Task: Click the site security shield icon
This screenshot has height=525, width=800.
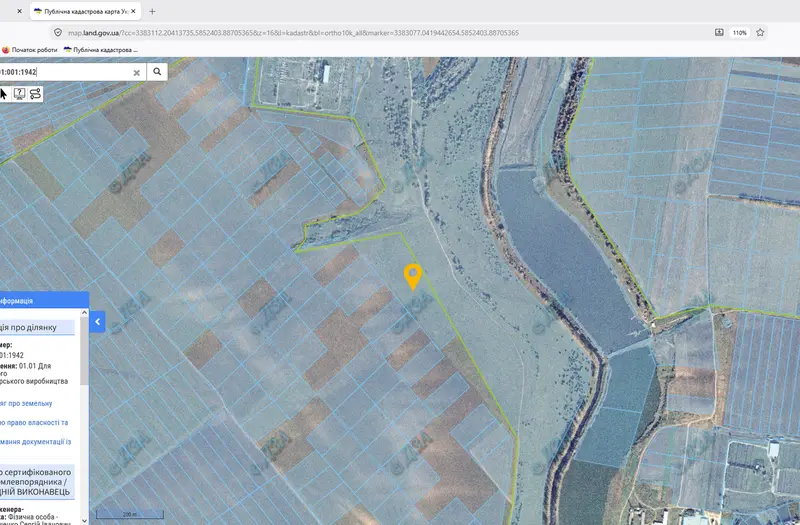Action: pos(58,33)
